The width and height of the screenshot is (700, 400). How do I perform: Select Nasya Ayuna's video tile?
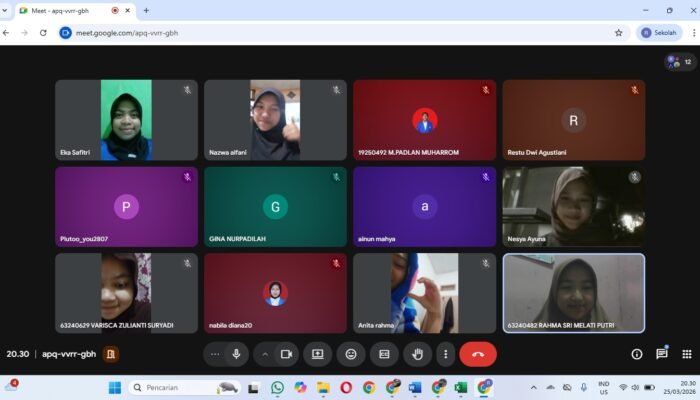point(573,206)
